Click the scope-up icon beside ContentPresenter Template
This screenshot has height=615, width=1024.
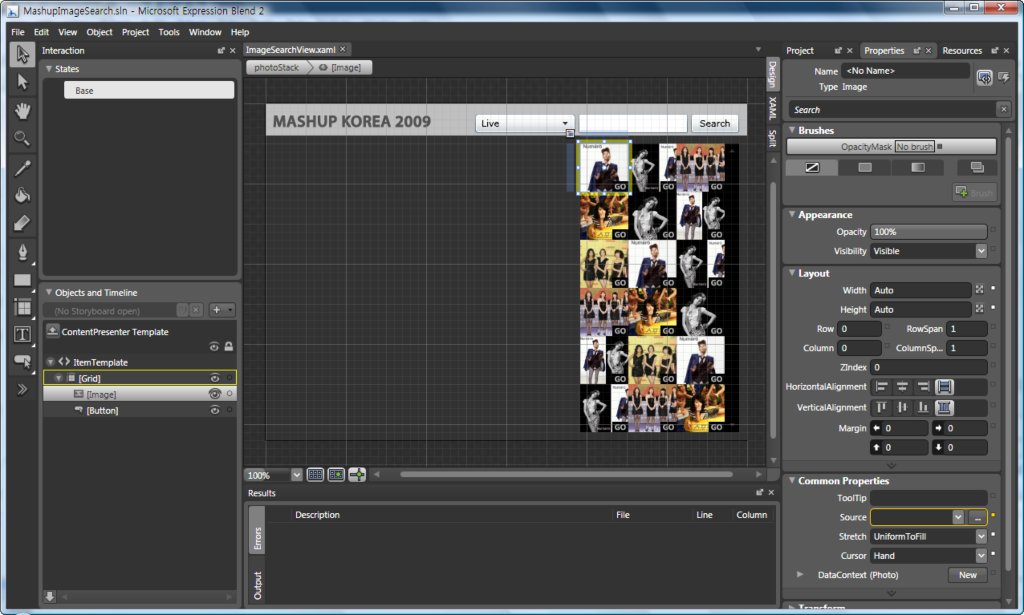(x=52, y=331)
